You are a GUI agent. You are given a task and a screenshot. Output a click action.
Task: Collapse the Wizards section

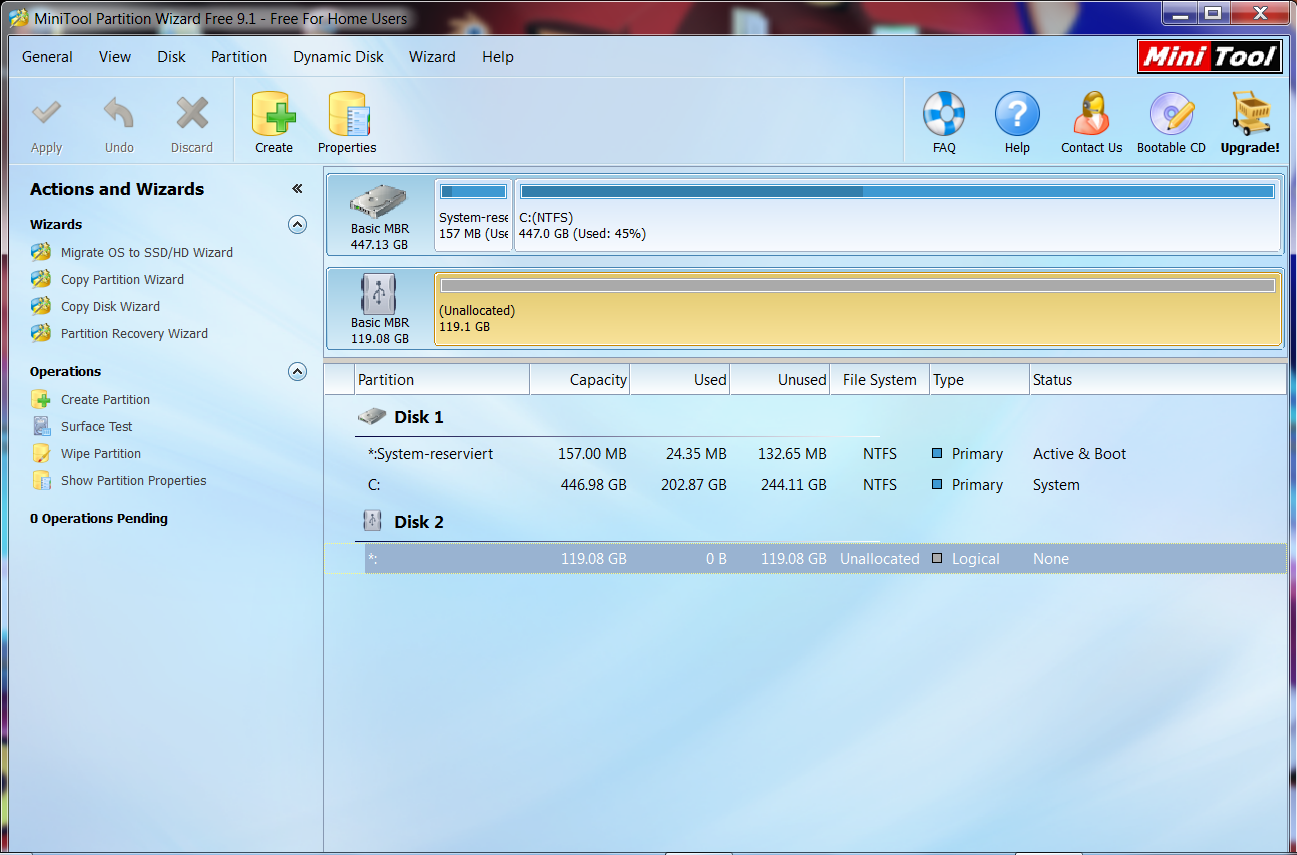(297, 224)
